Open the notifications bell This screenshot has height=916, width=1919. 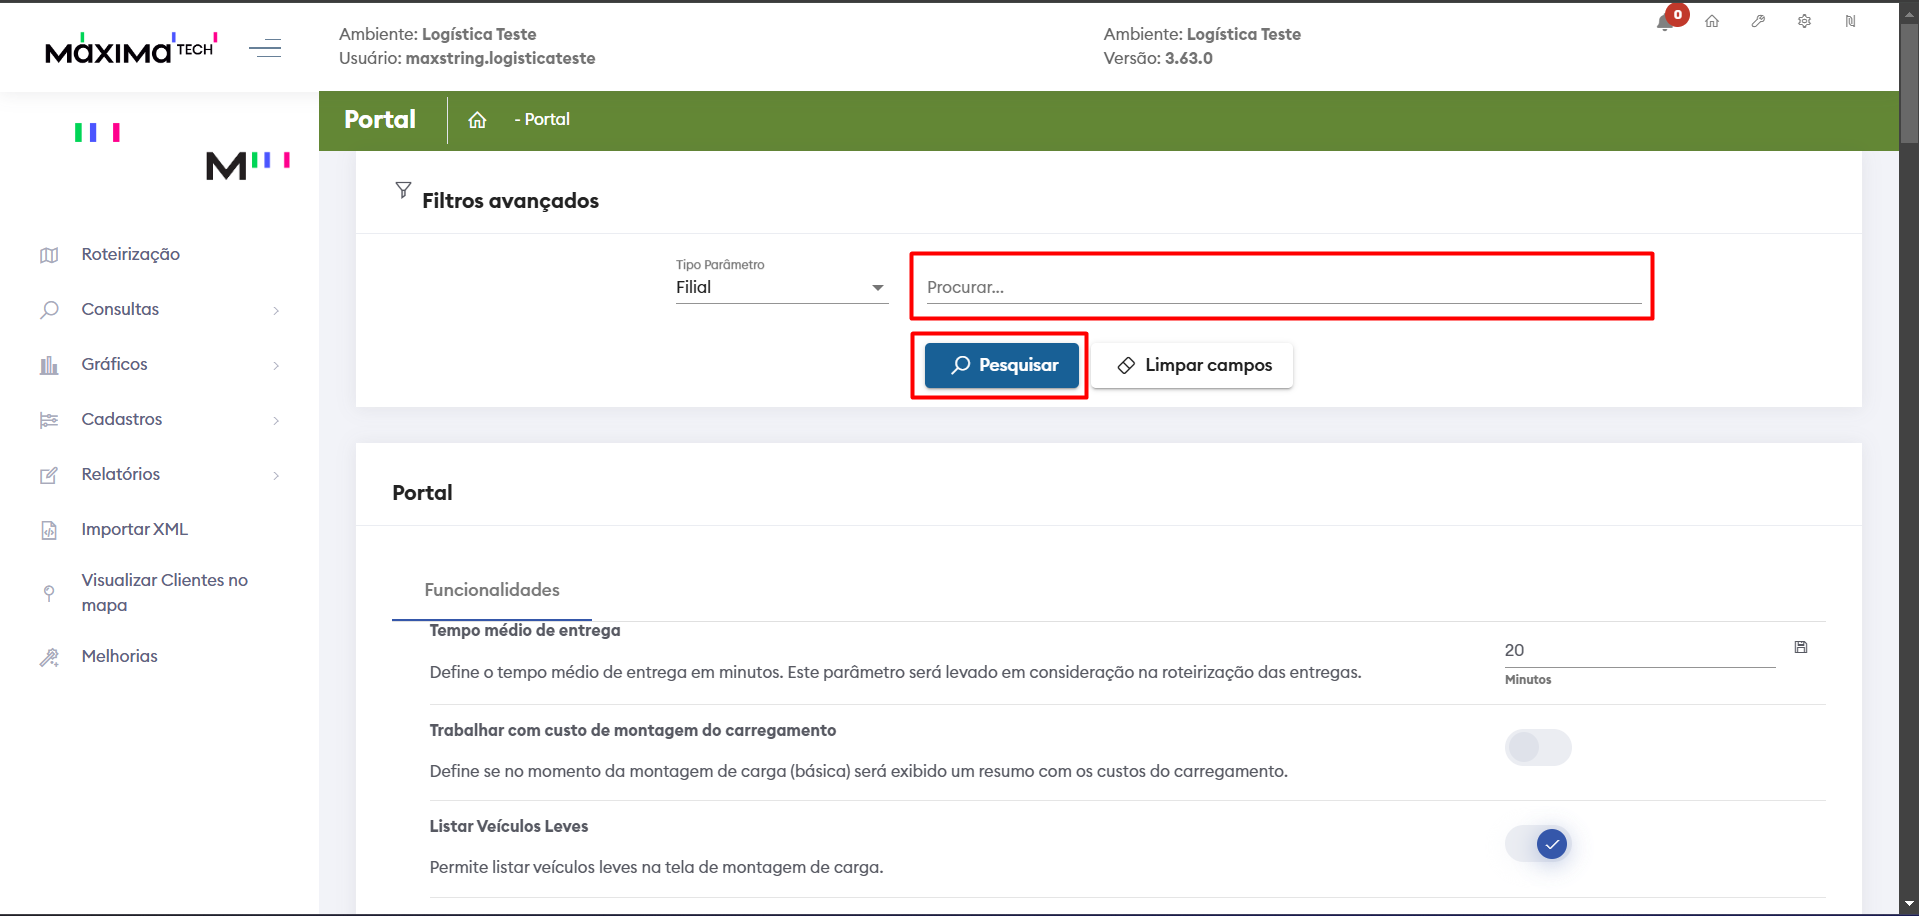1665,22
